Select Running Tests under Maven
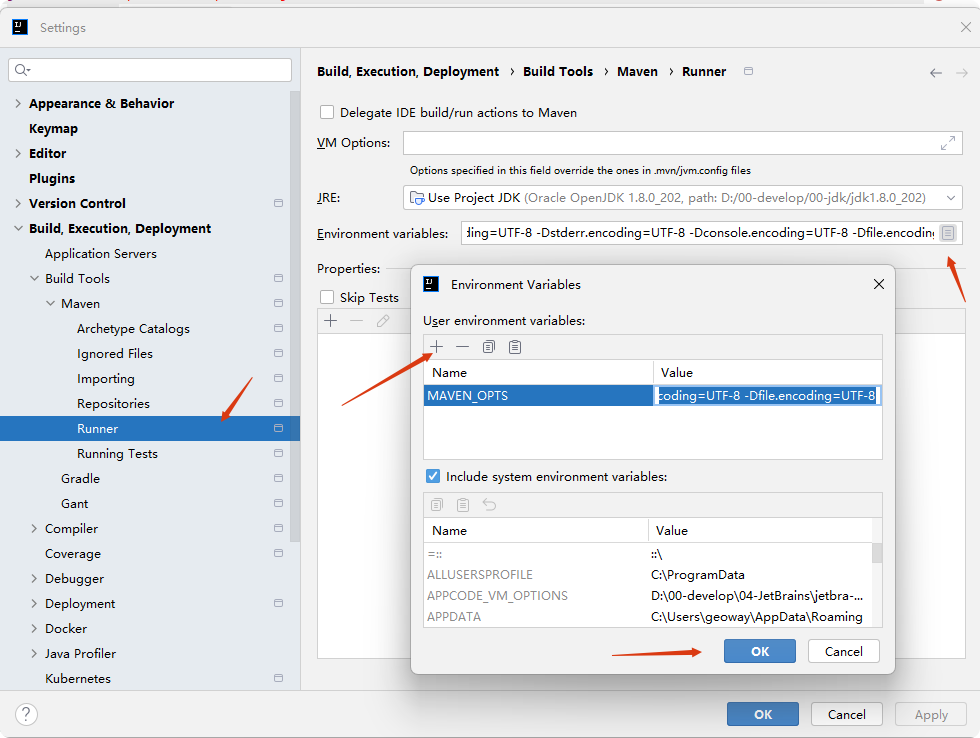 [118, 453]
